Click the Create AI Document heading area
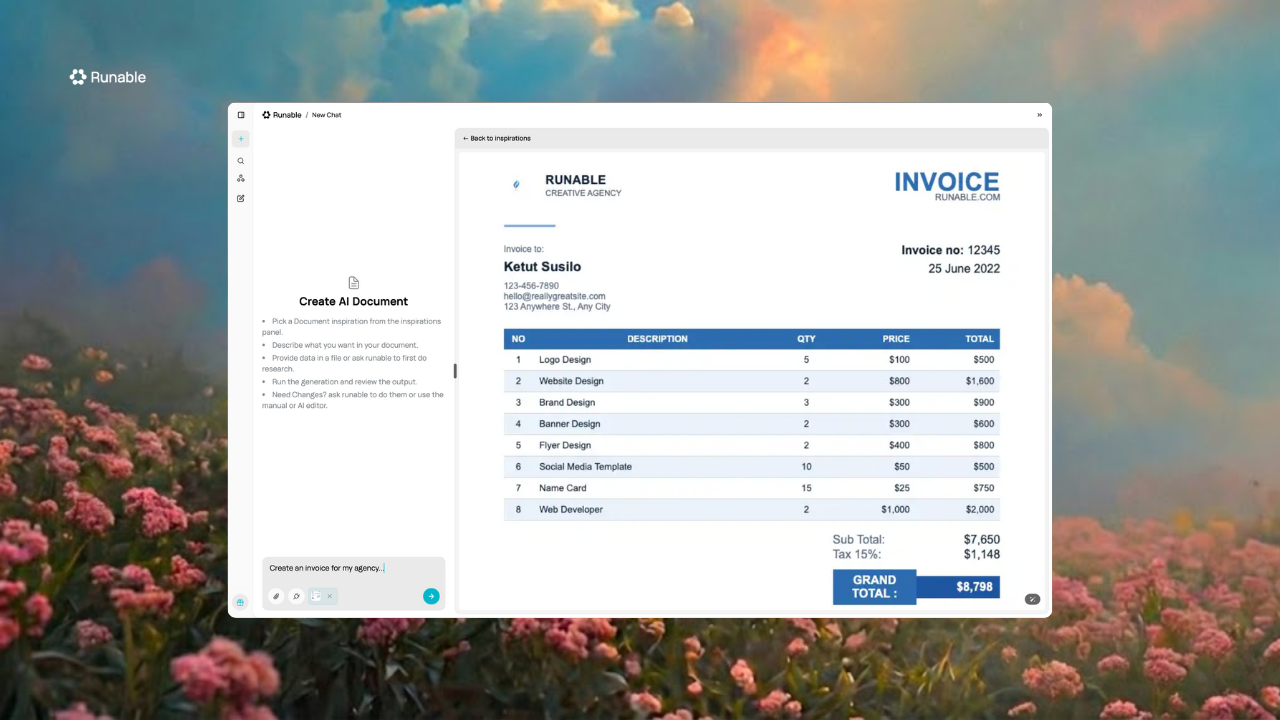The height and width of the screenshot is (720, 1280). coord(353,301)
